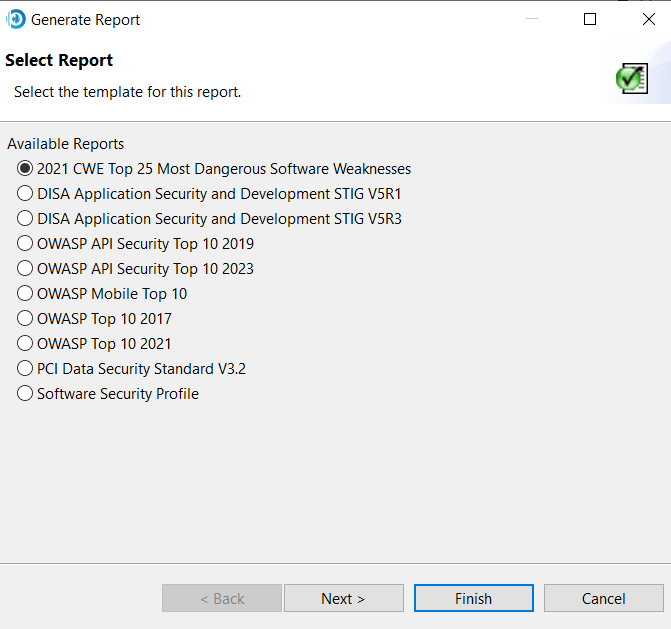671x629 pixels.
Task: Maximize the Generate Report window
Action: (590, 19)
